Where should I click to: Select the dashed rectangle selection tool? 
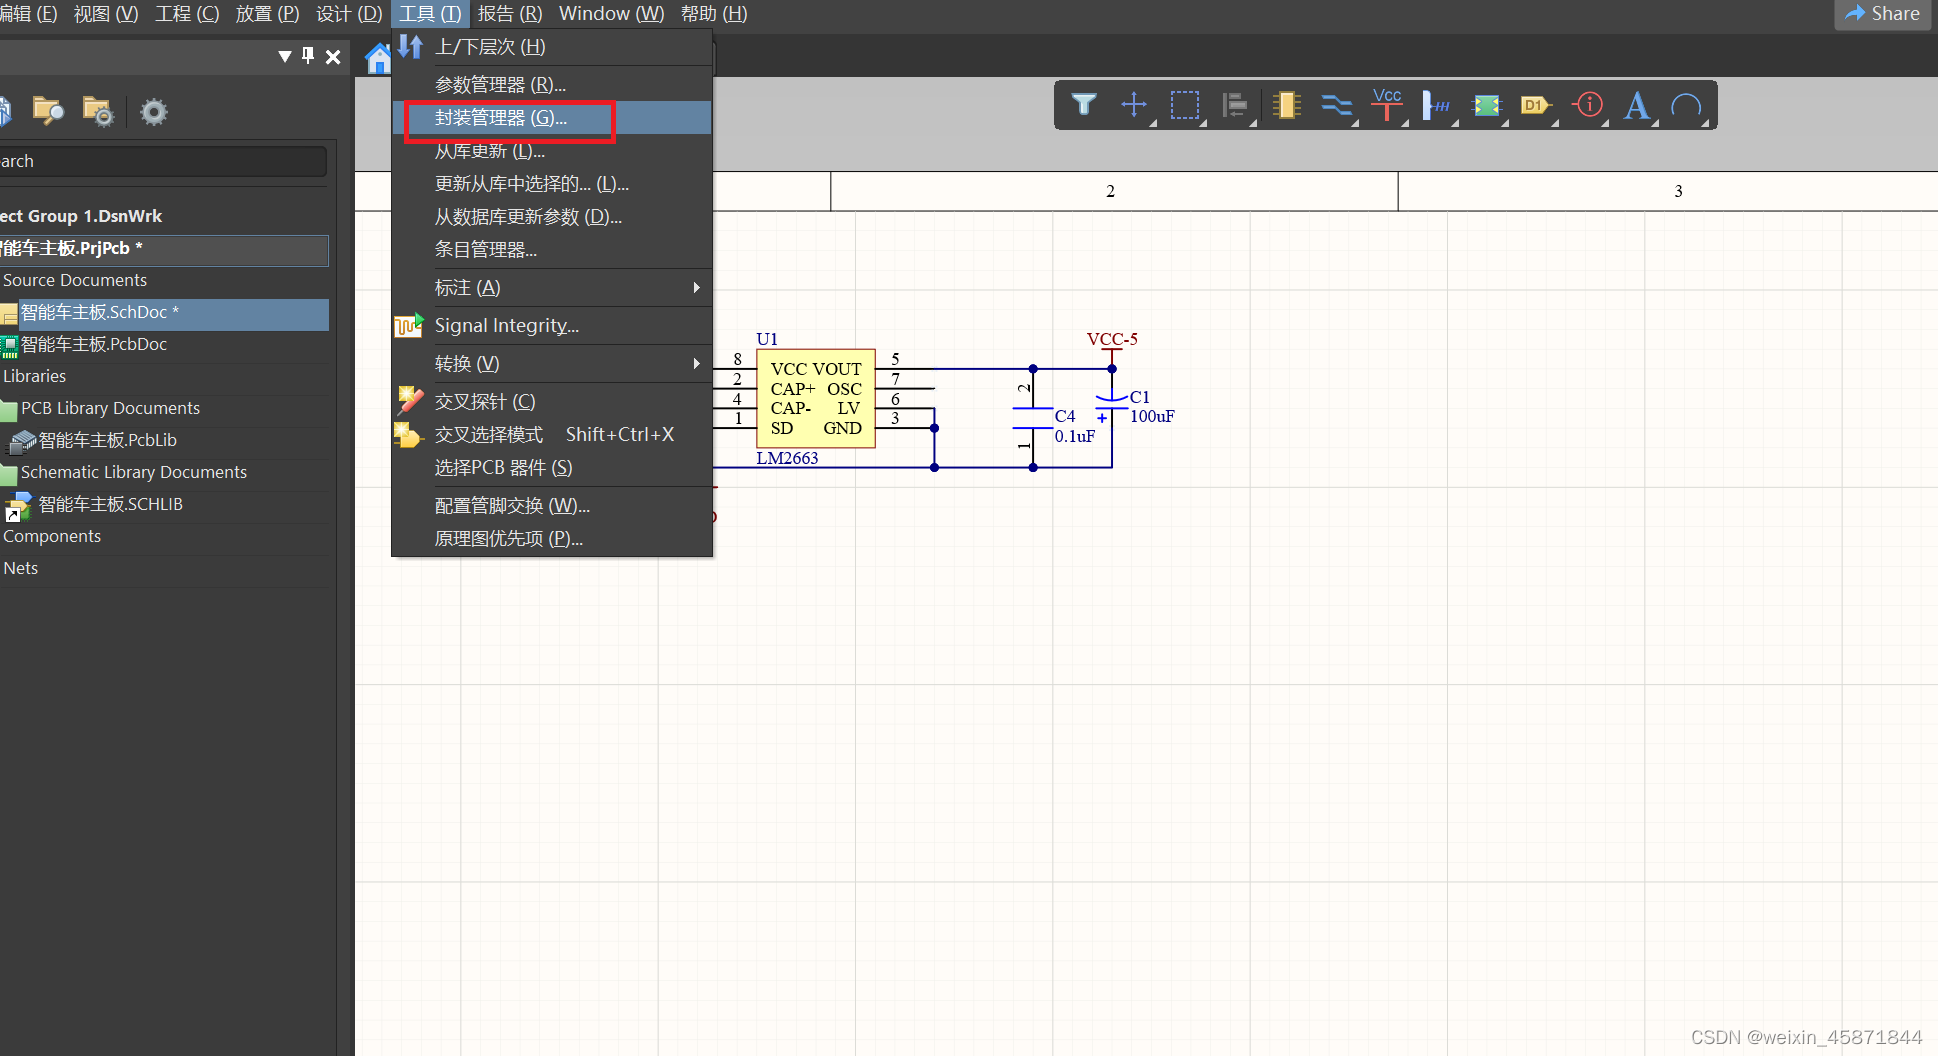1185,105
